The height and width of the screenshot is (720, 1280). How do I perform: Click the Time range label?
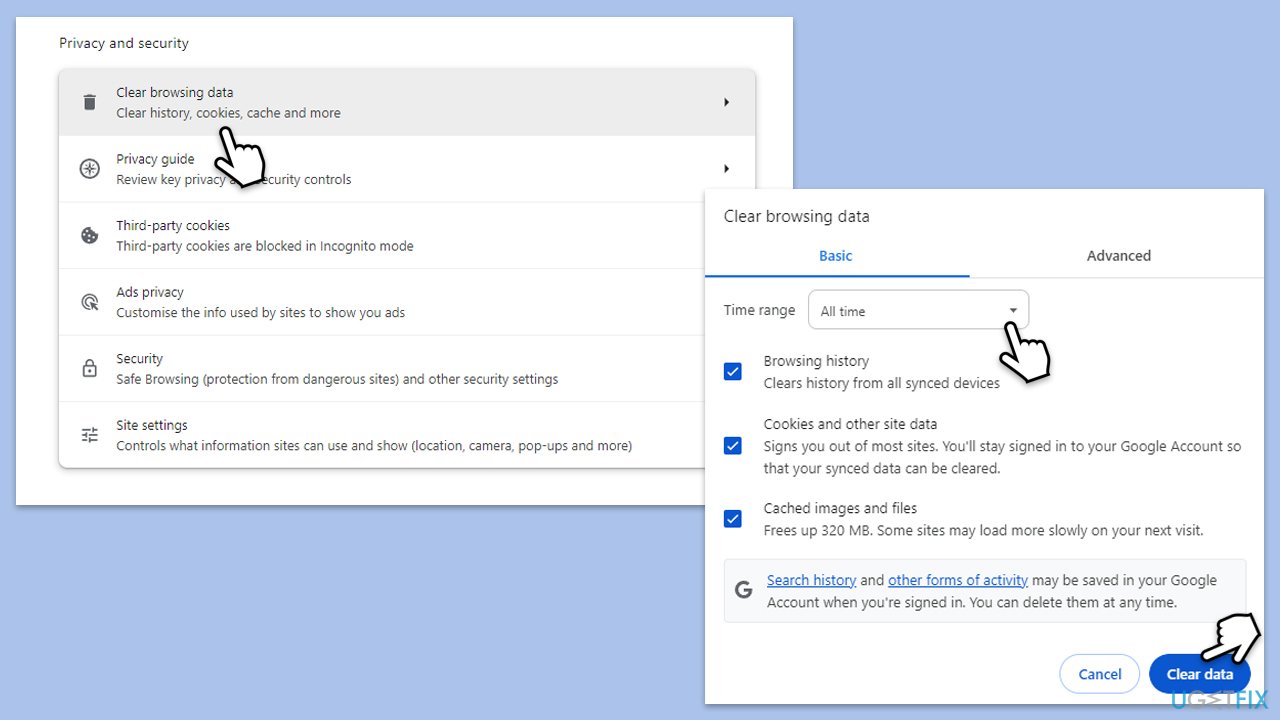759,310
